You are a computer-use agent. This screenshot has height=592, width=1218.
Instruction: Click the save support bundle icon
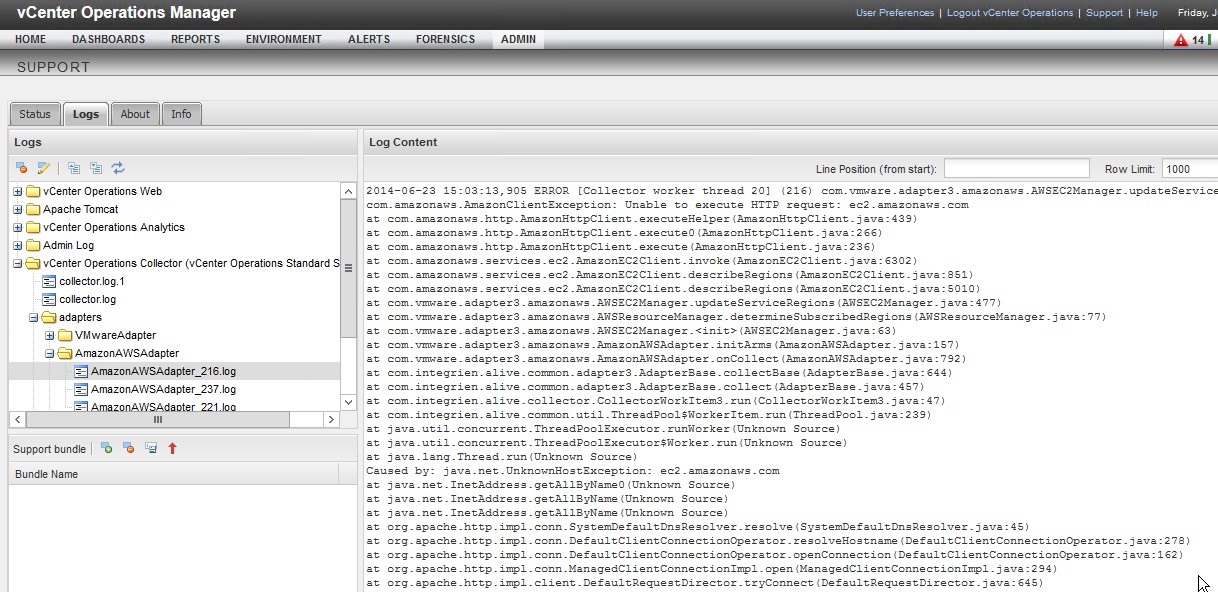(150, 449)
